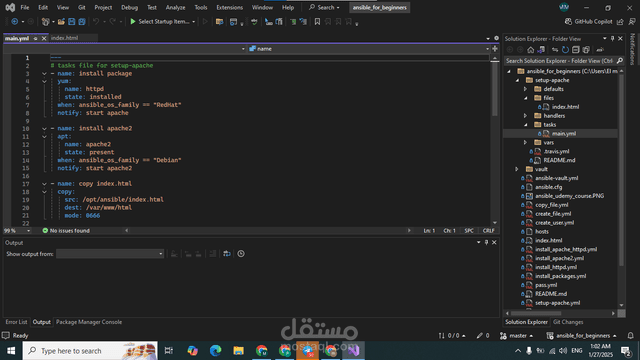Switch to the index.html editor tab
The height and width of the screenshot is (360, 640).
64,38
